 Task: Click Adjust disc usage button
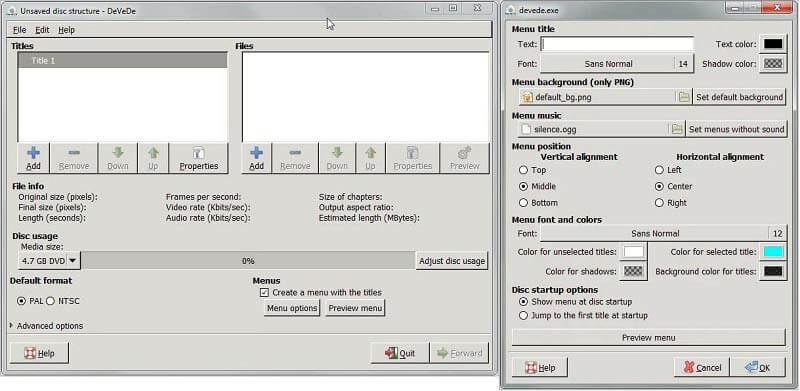pyautogui.click(x=452, y=261)
